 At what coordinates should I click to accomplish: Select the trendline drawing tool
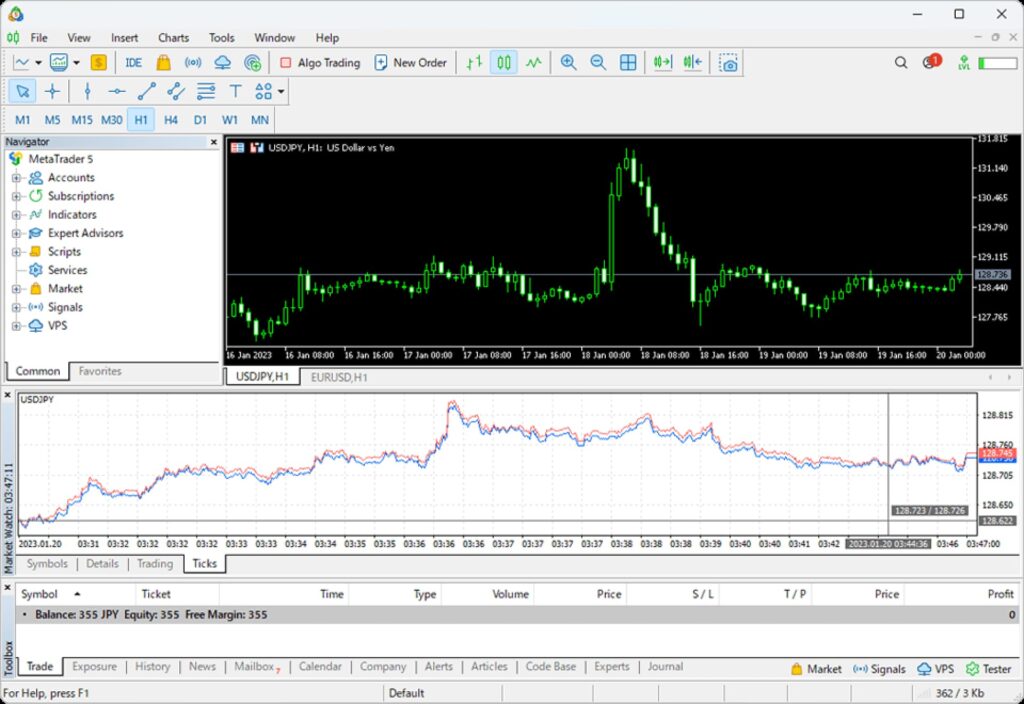click(147, 91)
